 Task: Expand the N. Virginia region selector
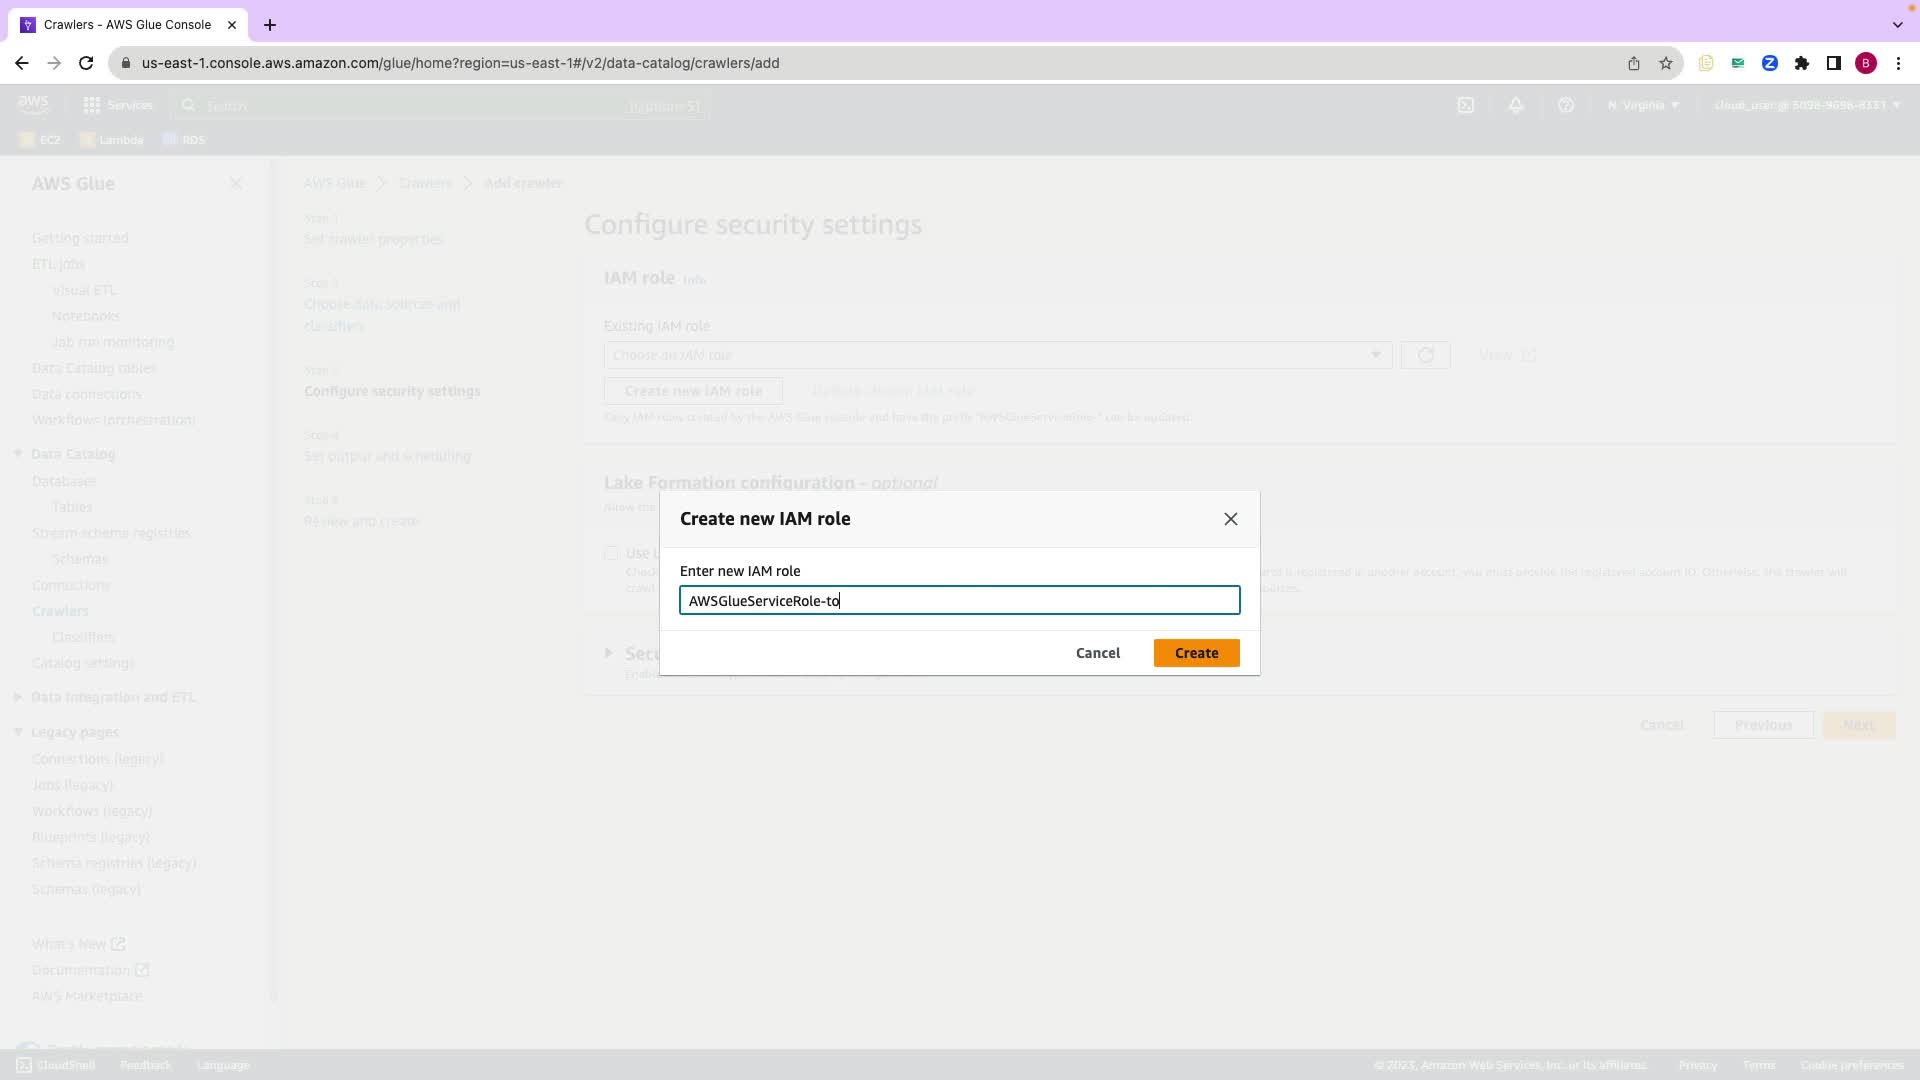1643,105
